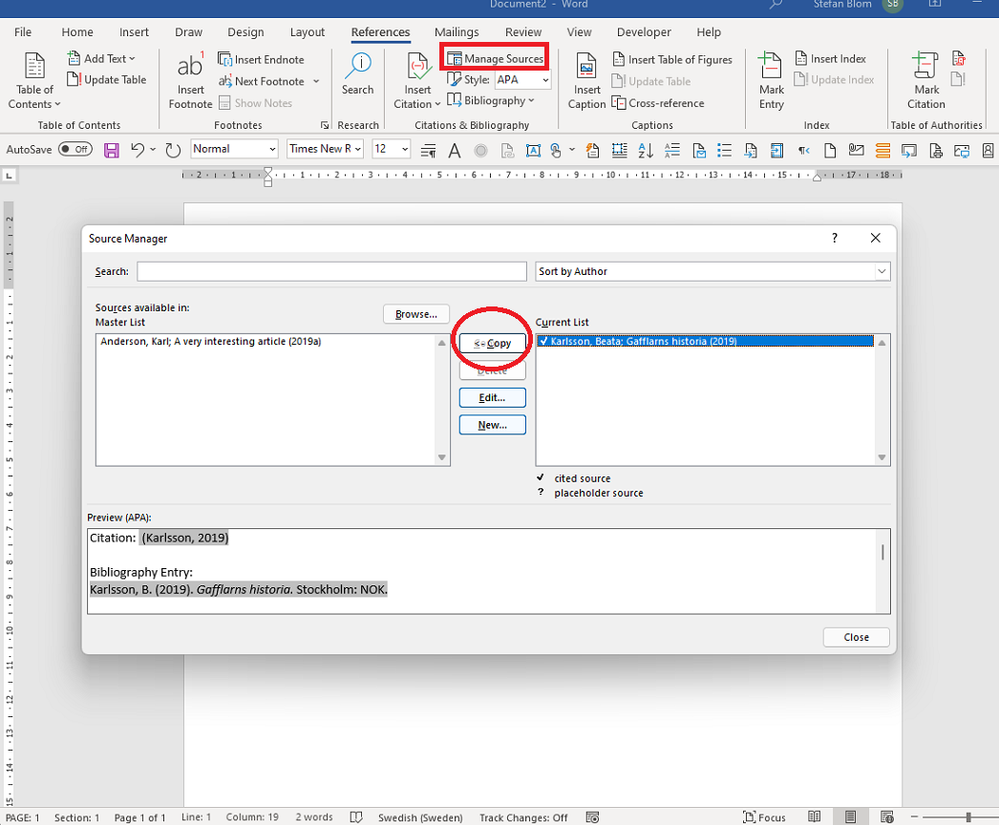
Task: Switch to Web Layout view
Action: click(x=887, y=817)
